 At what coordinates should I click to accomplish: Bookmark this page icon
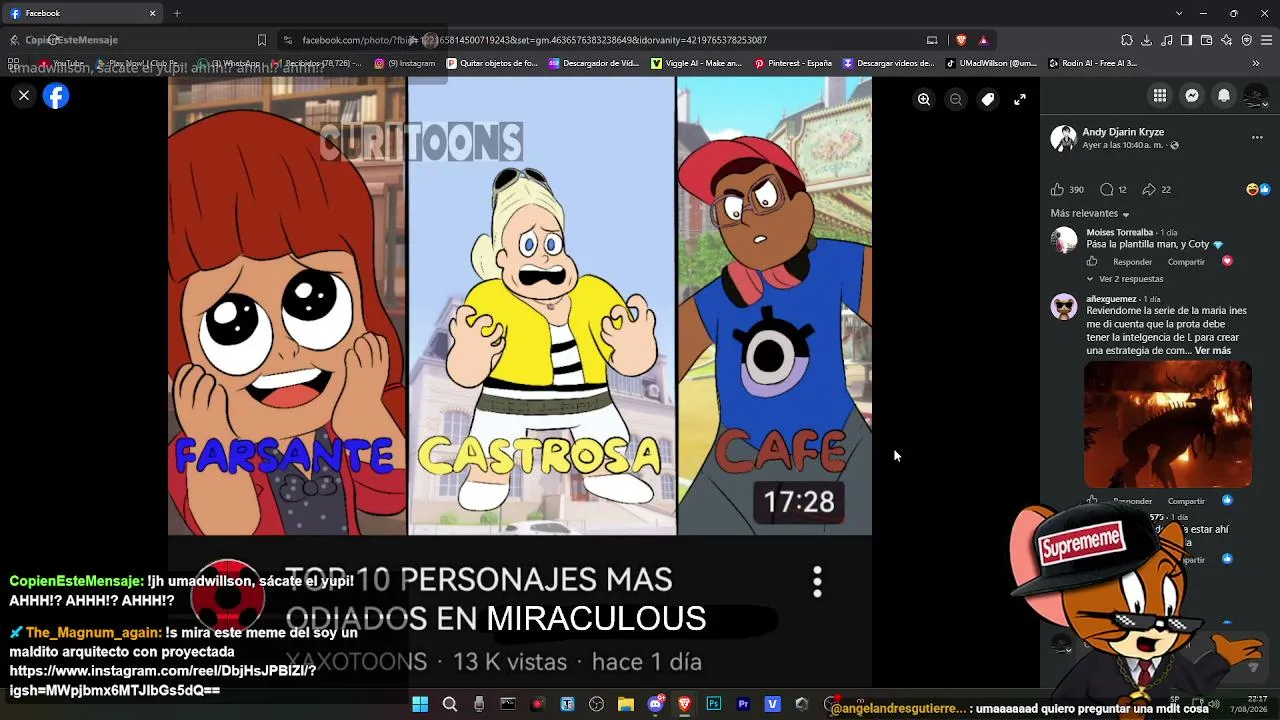coord(262,40)
